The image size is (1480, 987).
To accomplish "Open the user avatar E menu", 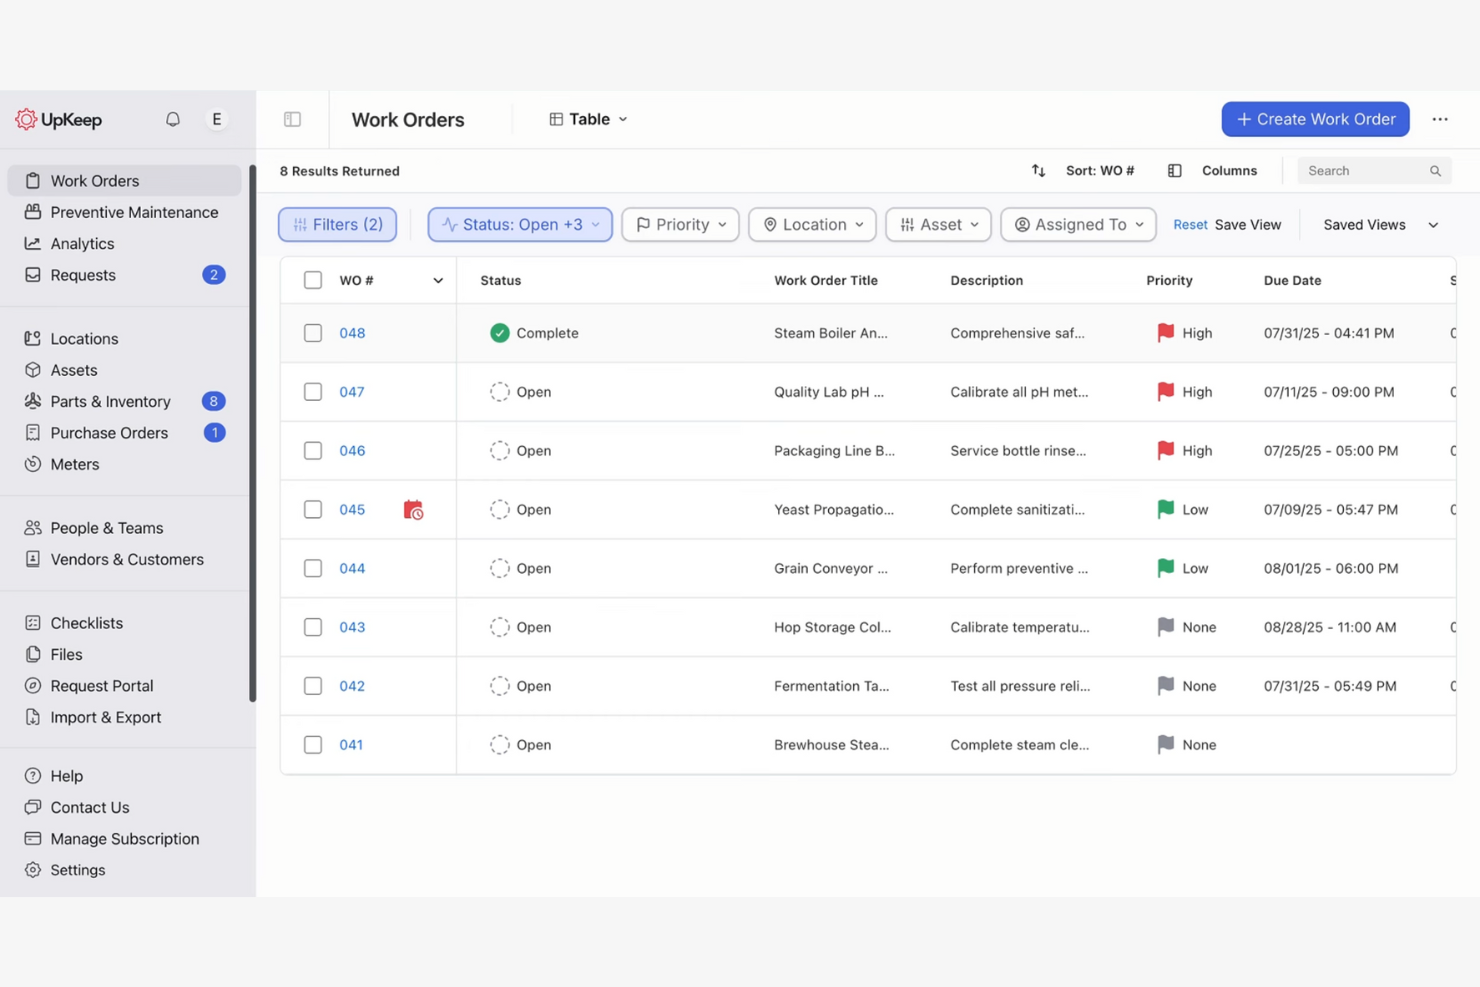I will coord(216,119).
